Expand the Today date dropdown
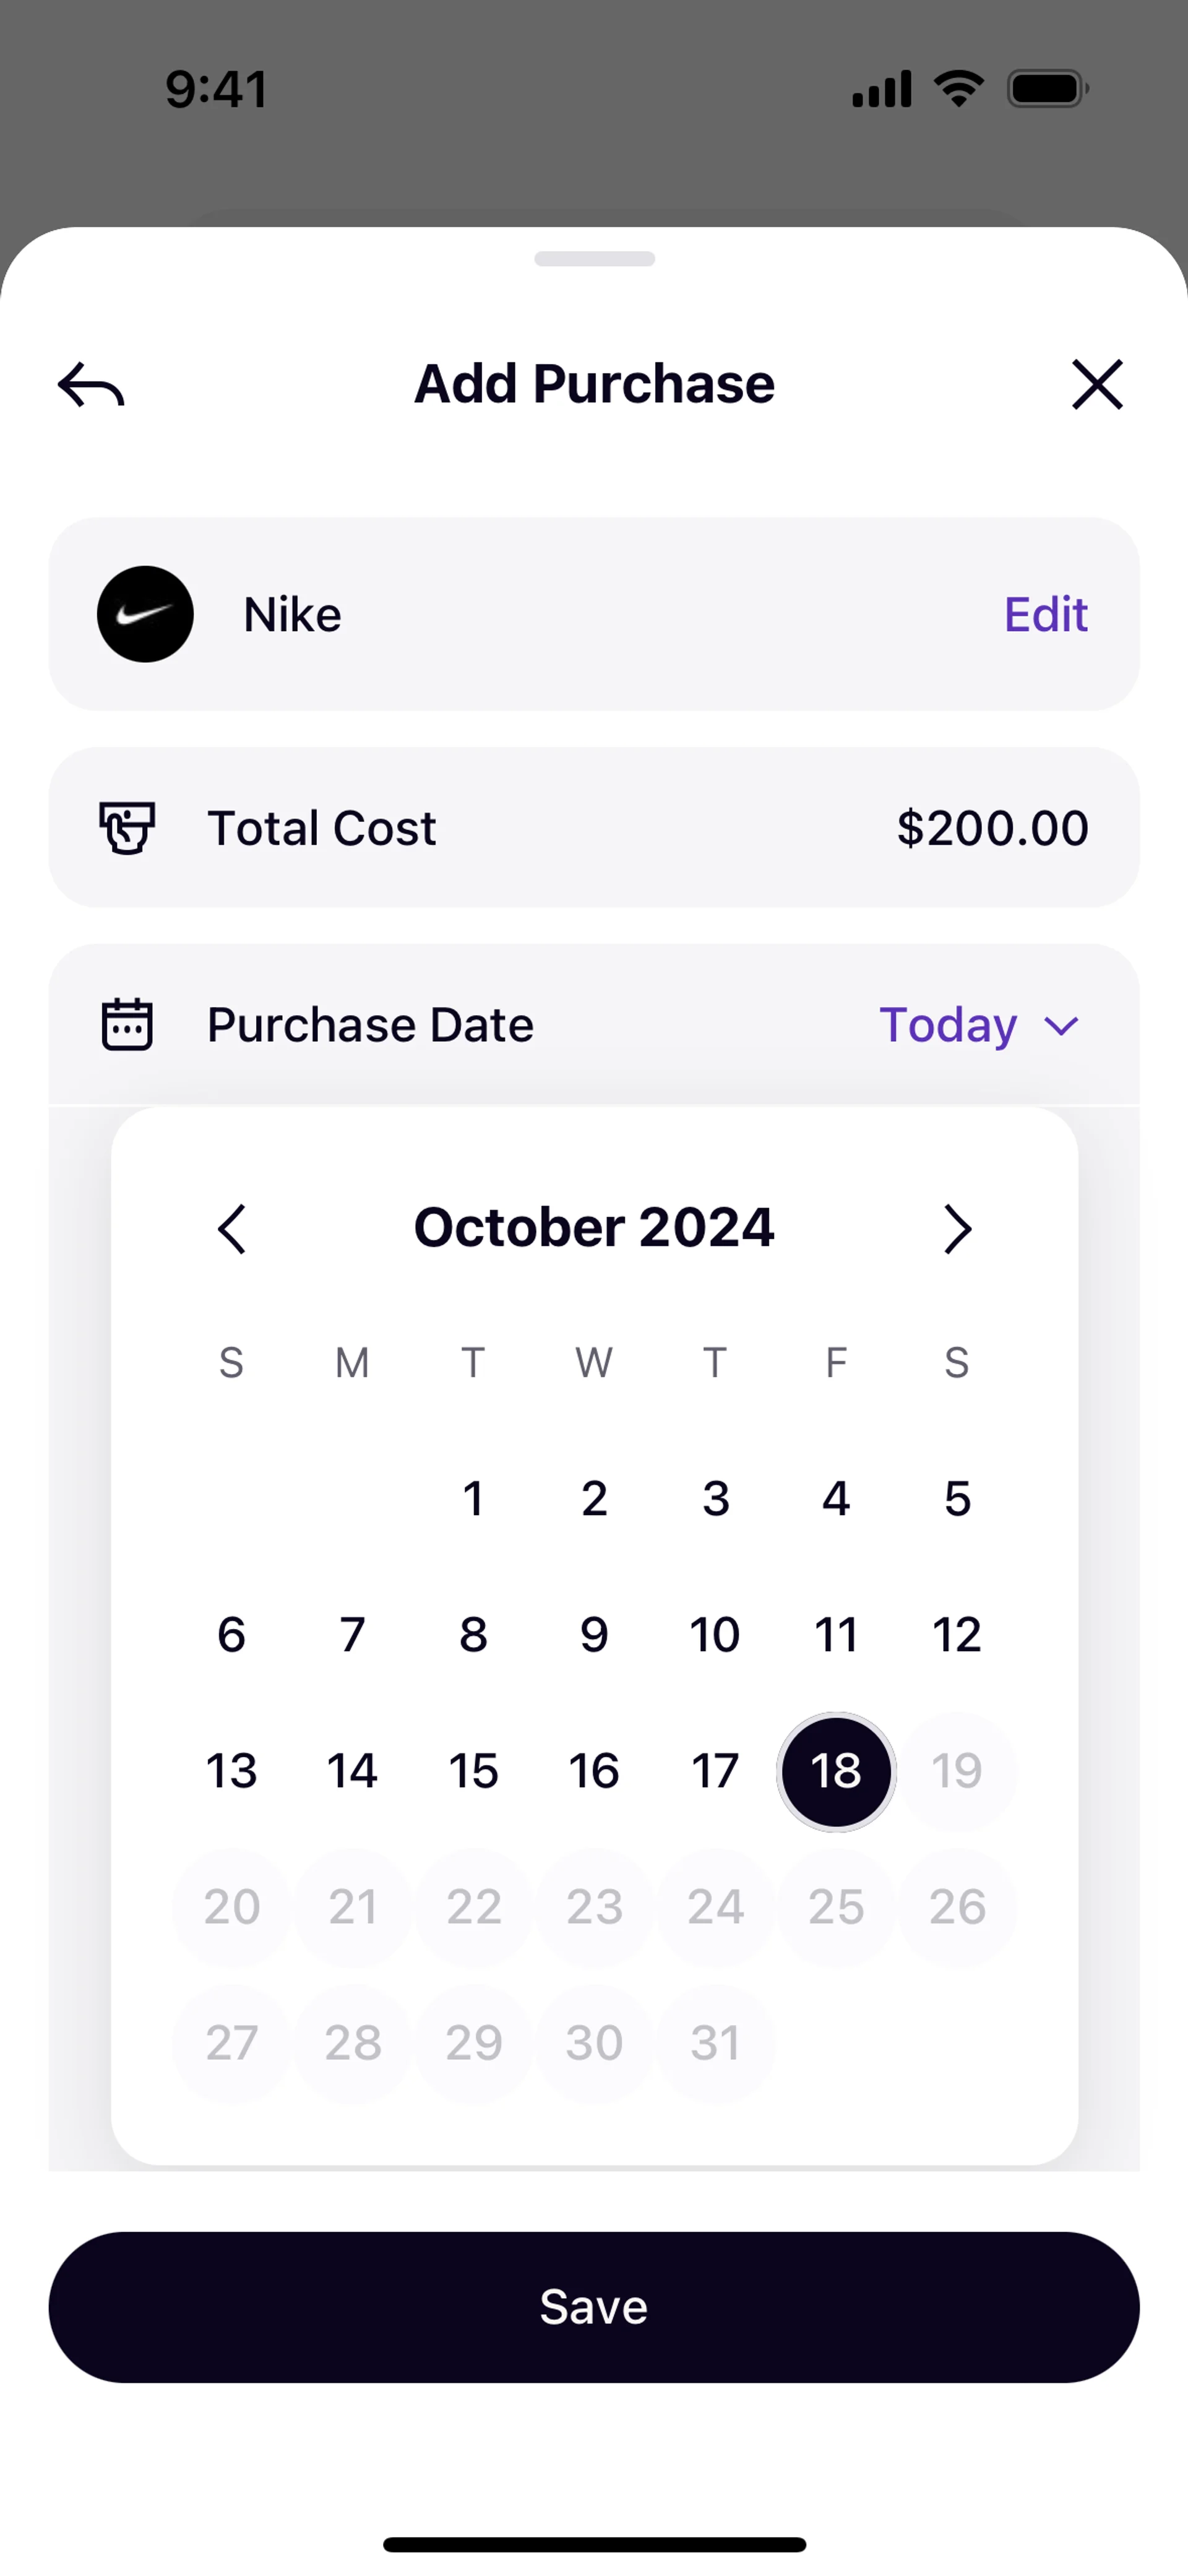This screenshot has width=1188, height=2576. tap(979, 1025)
